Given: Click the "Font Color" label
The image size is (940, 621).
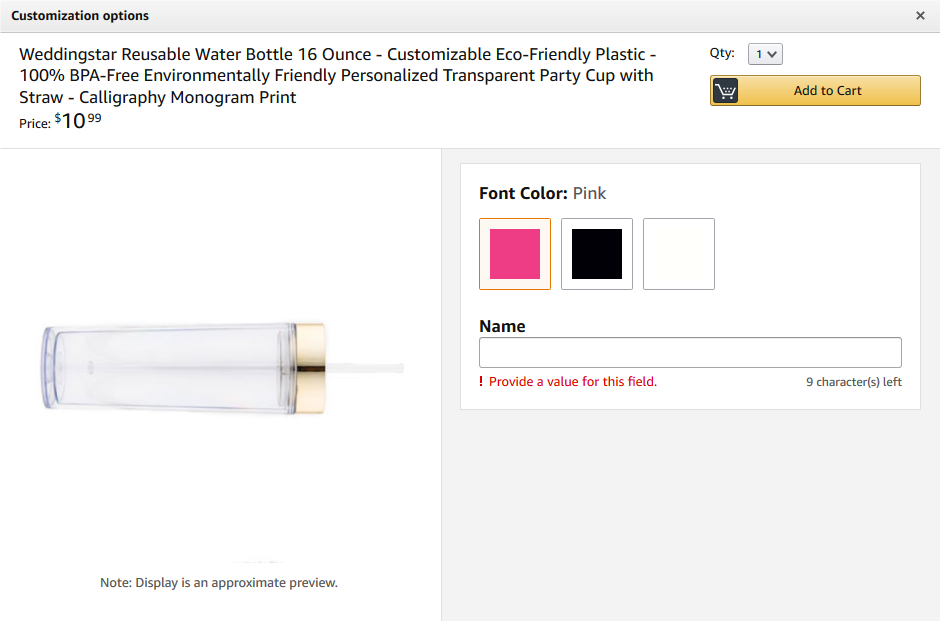Looking at the screenshot, I should 523,193.
